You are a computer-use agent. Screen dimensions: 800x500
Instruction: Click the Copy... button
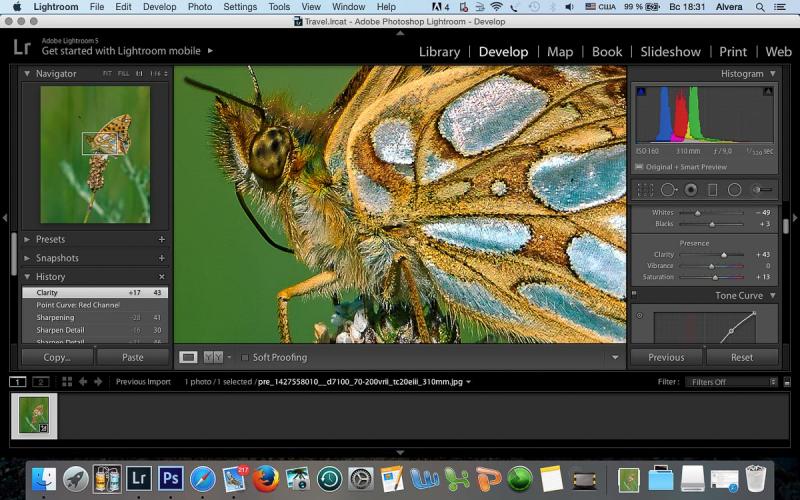(x=57, y=358)
